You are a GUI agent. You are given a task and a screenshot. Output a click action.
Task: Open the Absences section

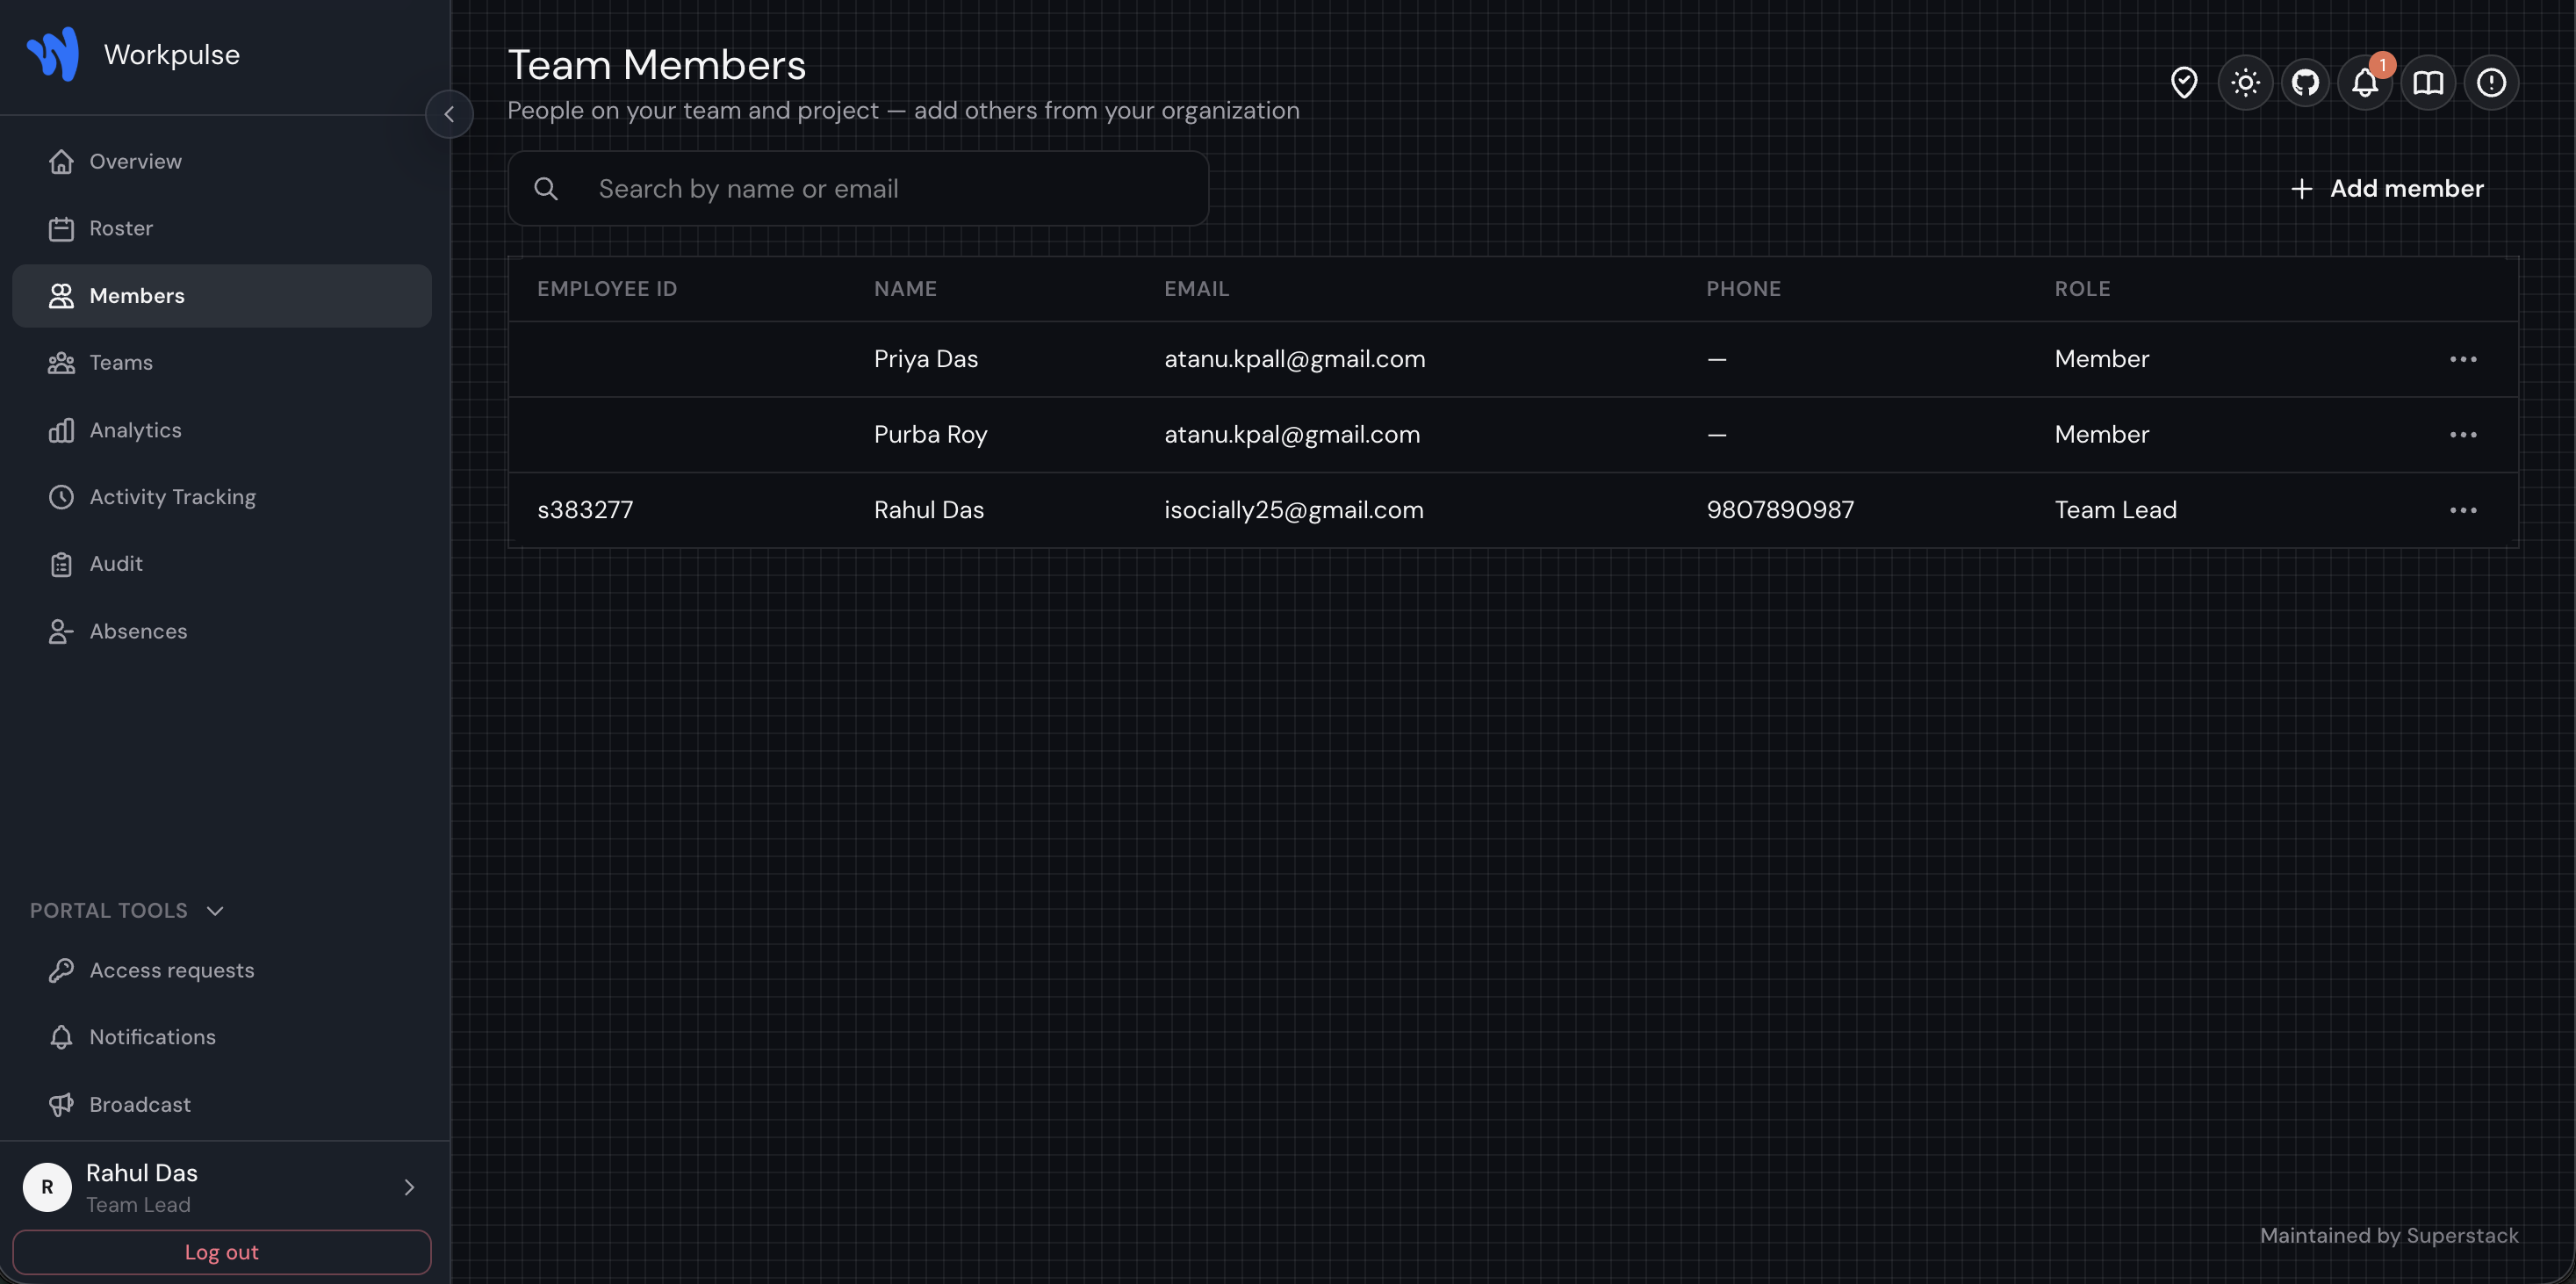[222, 631]
